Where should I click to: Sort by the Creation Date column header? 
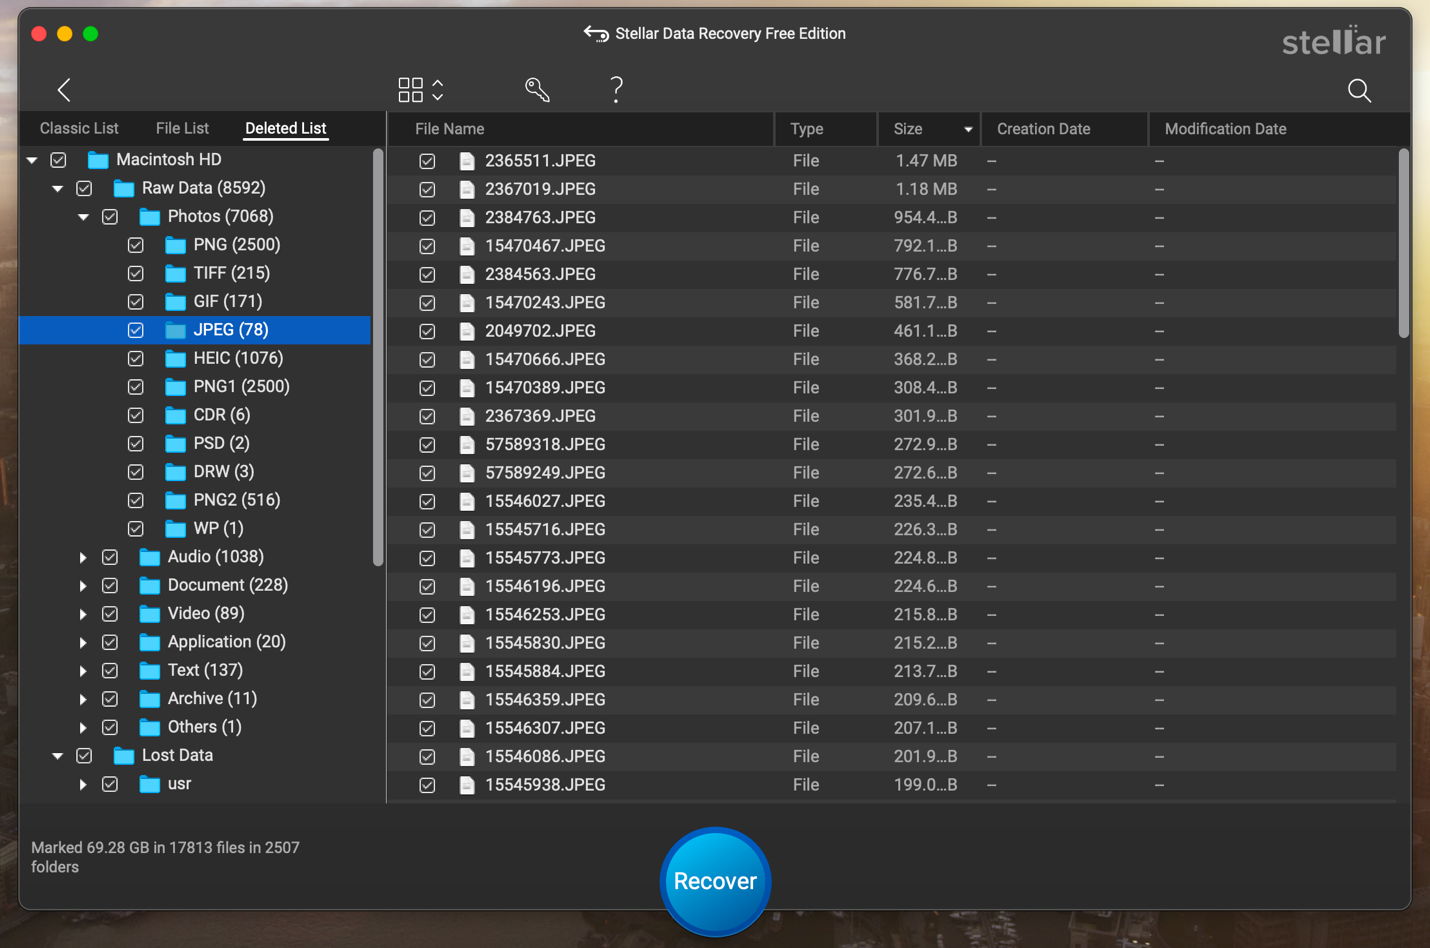1064,129
